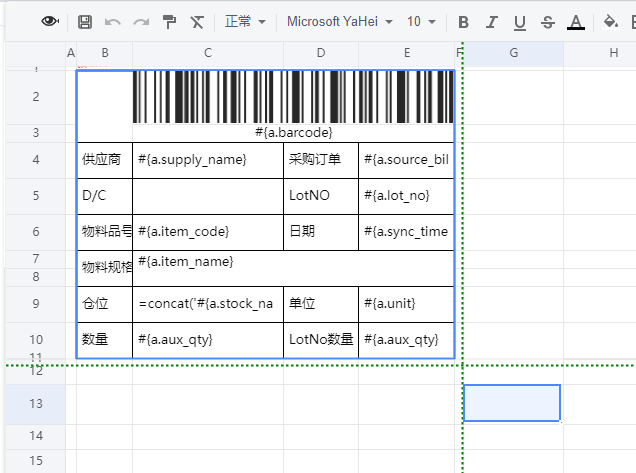Click the #{a.sync_time cell
Viewport: 636px width, 473px height.
[406, 232]
